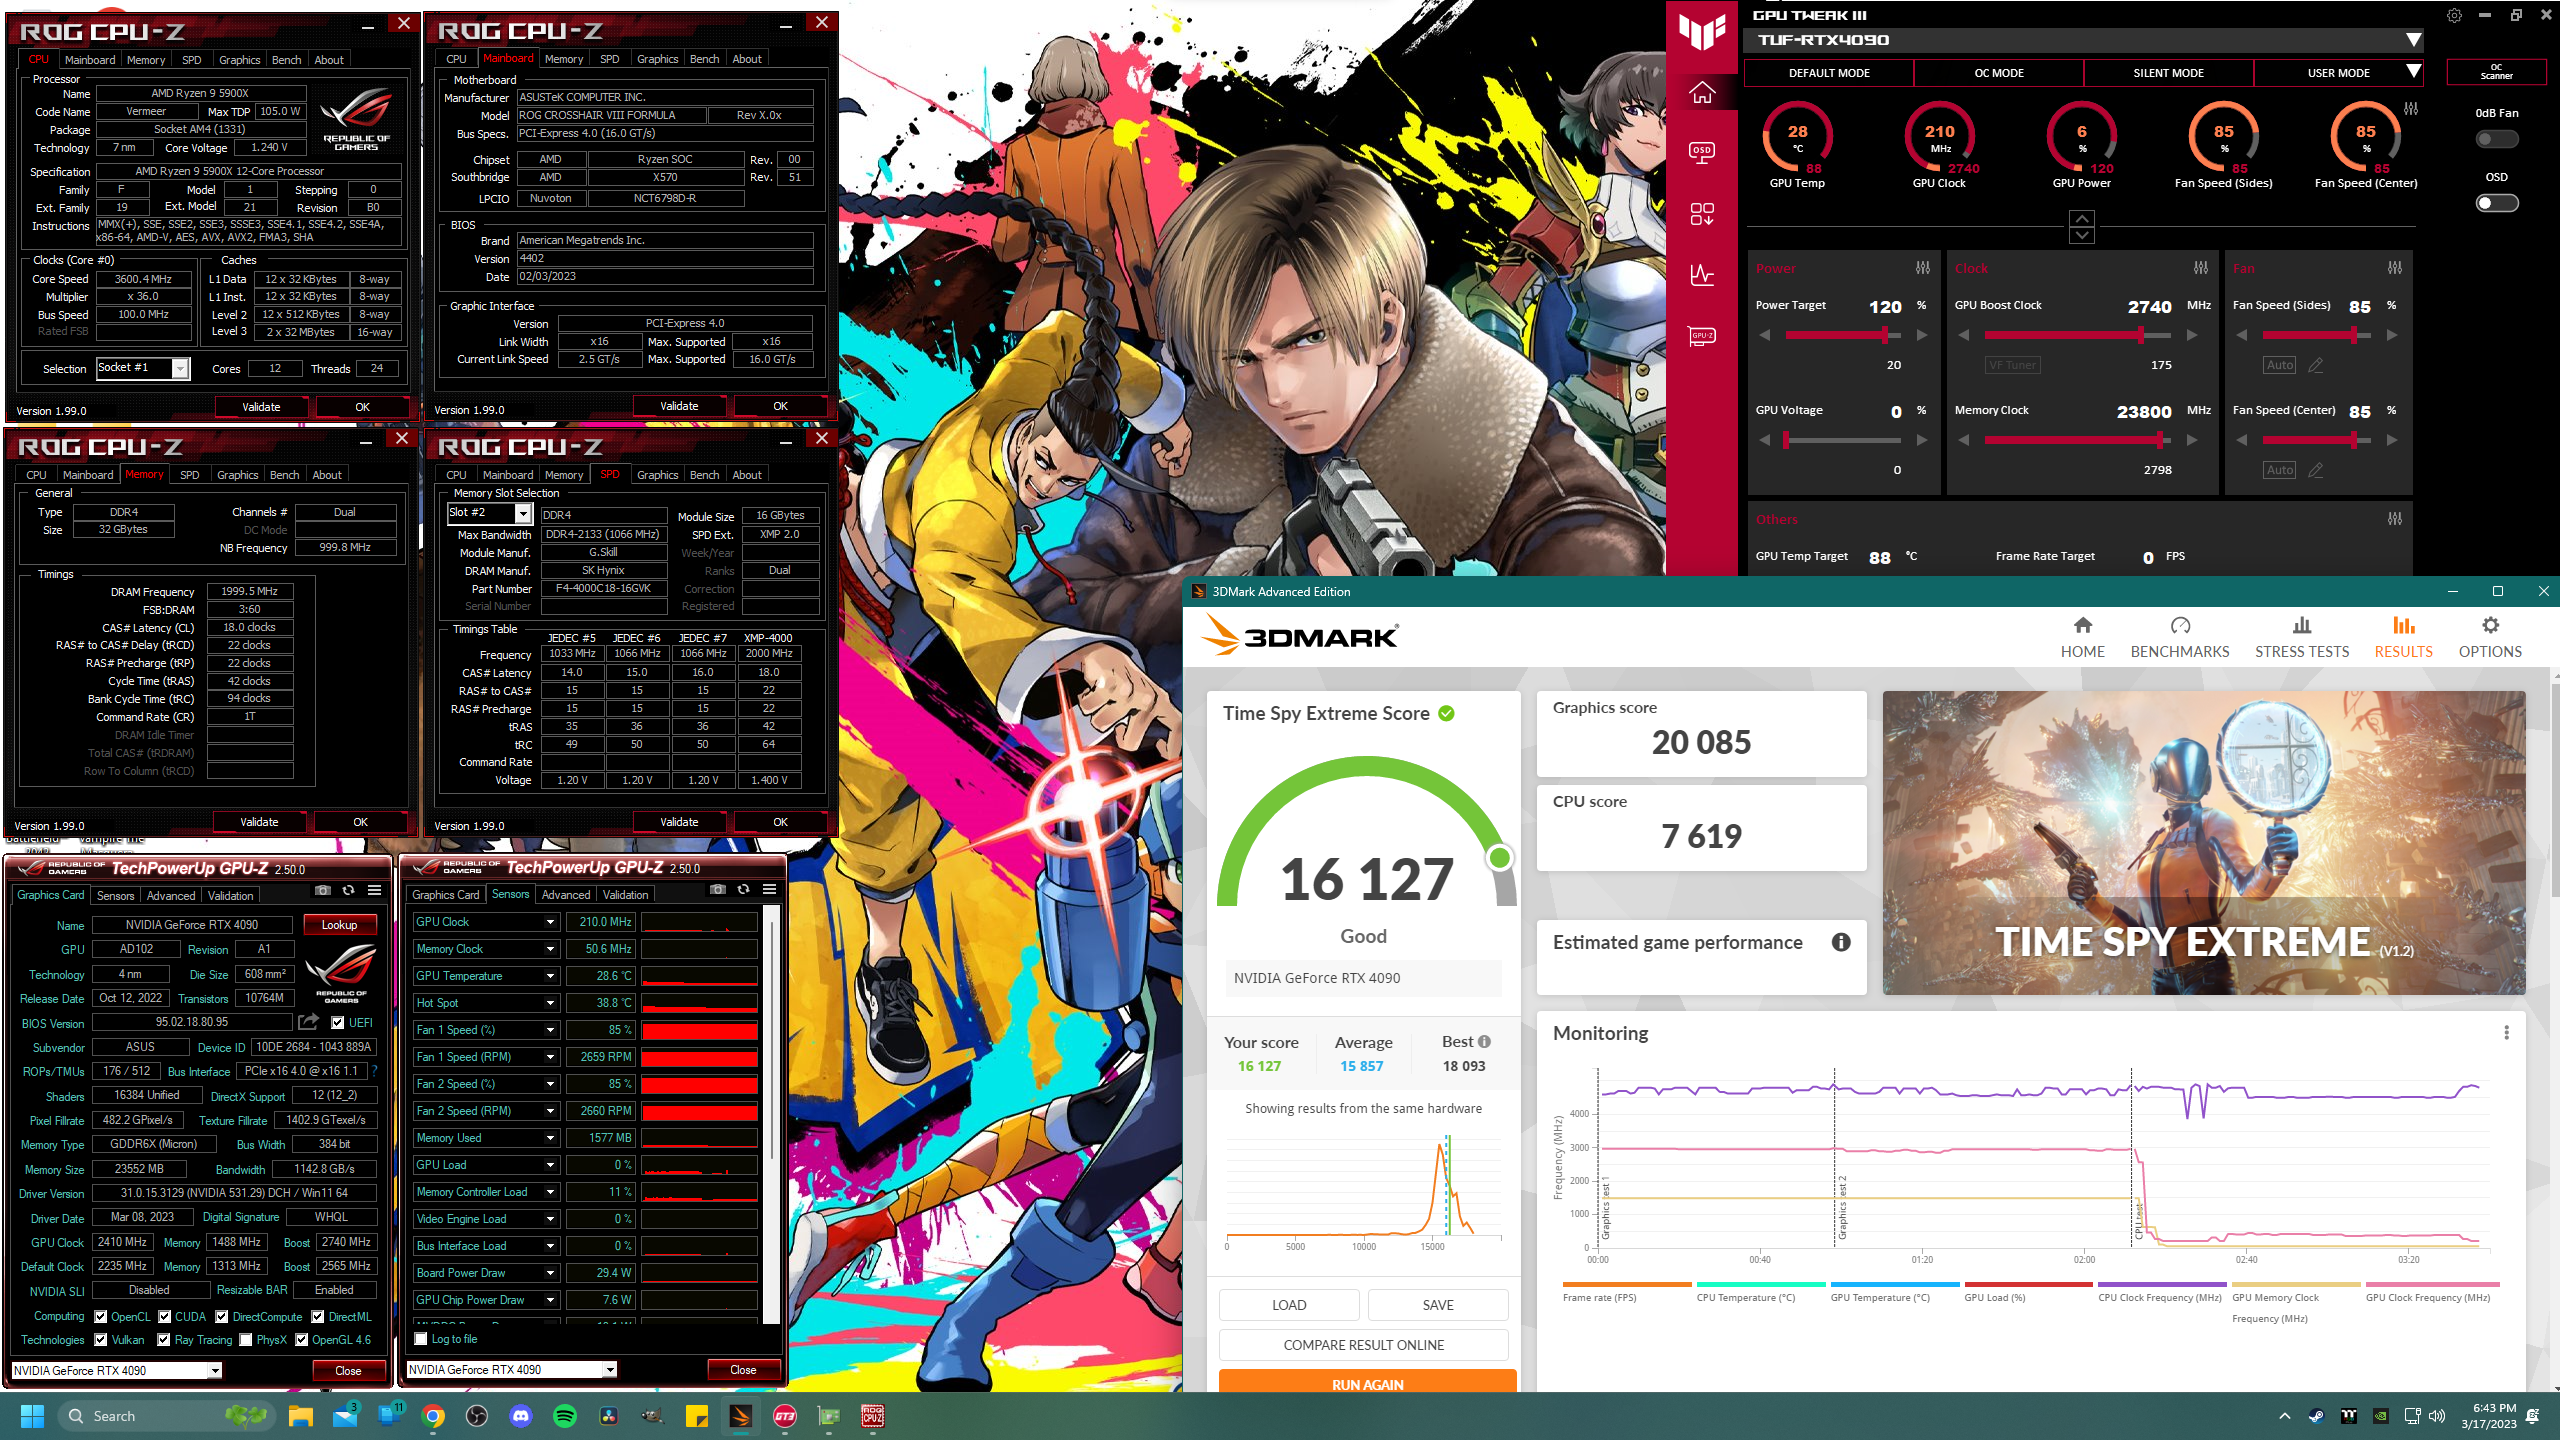The image size is (2560, 1440).
Task: Open Estimated game performance info icon
Action: tap(1841, 942)
